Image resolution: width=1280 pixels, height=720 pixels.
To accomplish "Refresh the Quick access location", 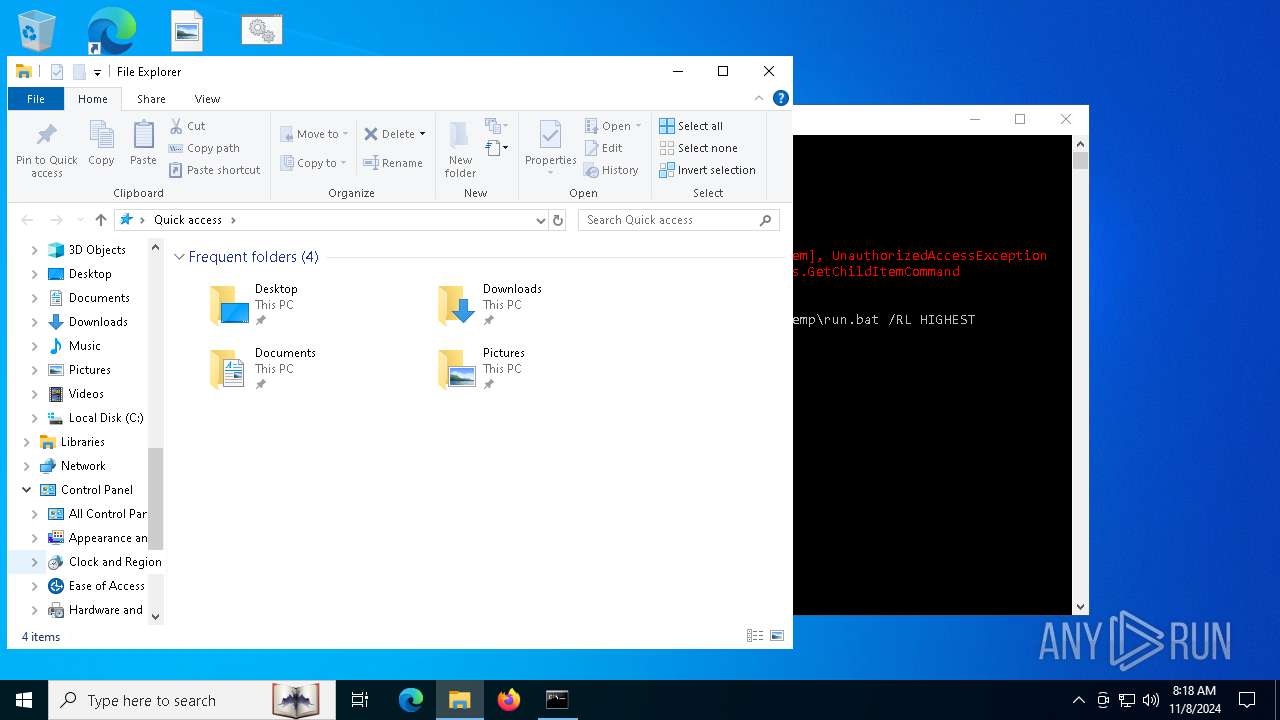I will (x=558, y=220).
